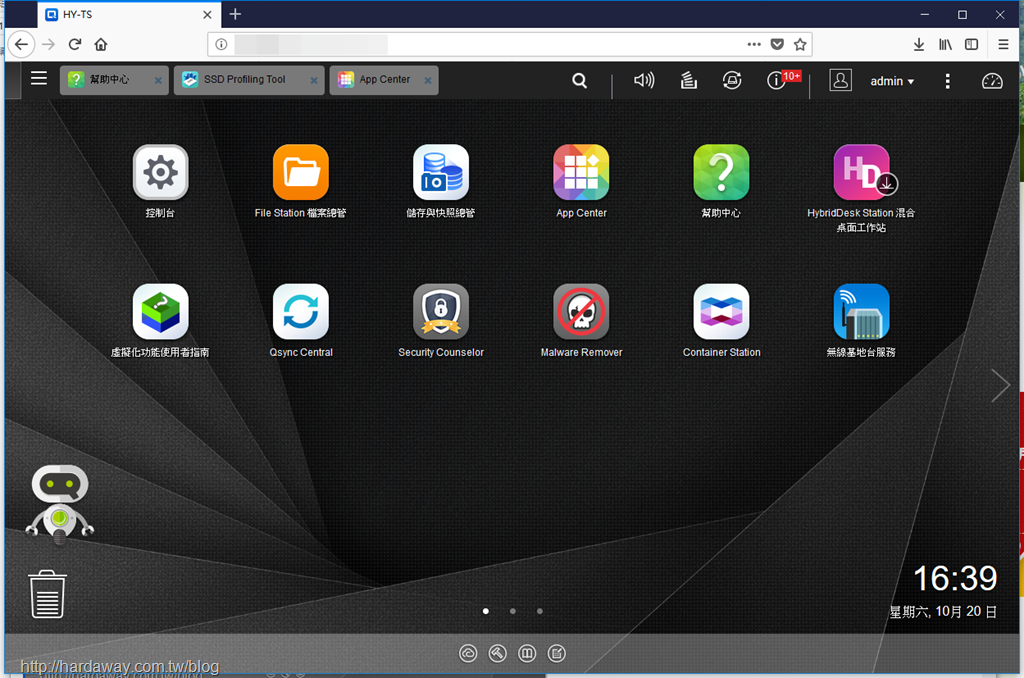
Task: Open page actions three dots menu
Action: pyautogui.click(x=754, y=44)
